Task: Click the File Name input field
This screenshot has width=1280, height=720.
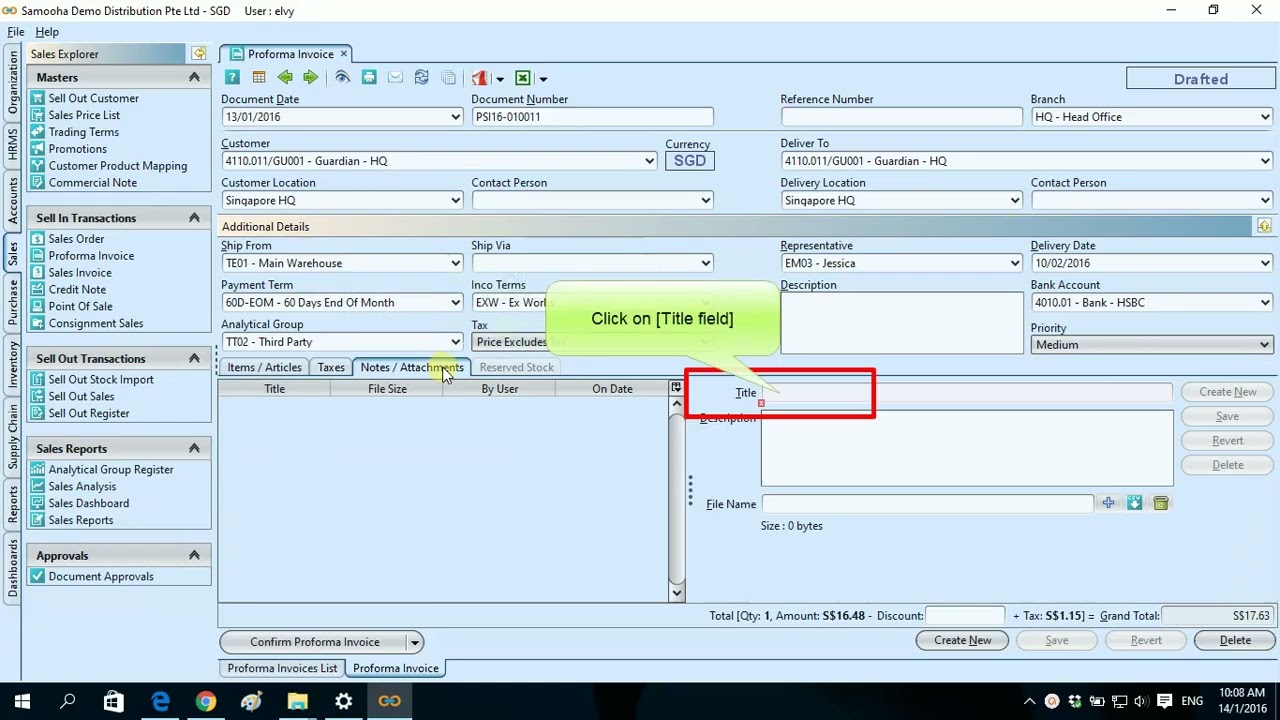Action: coord(927,503)
